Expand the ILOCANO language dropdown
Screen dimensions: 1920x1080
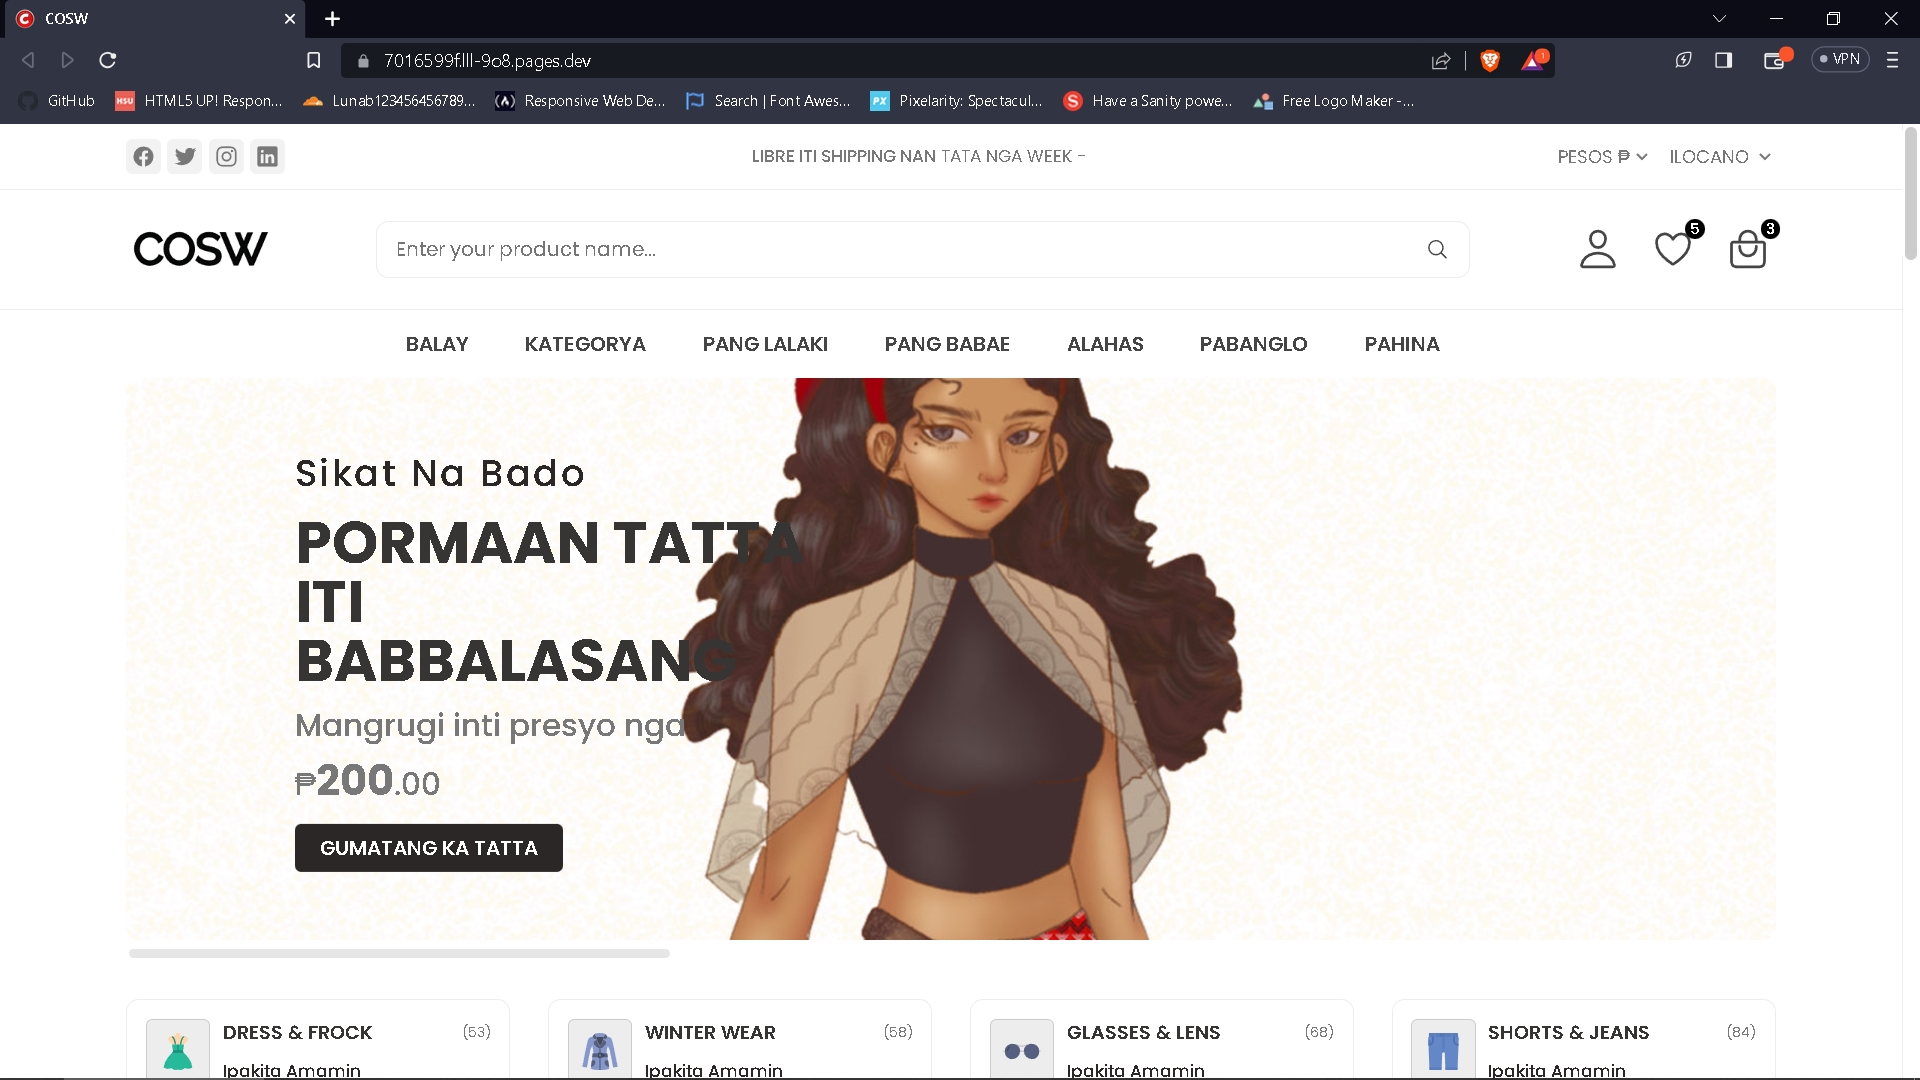(1720, 157)
